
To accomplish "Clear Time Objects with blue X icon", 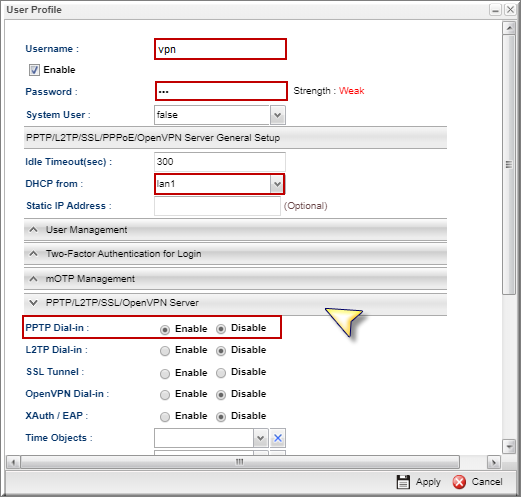I will point(278,438).
